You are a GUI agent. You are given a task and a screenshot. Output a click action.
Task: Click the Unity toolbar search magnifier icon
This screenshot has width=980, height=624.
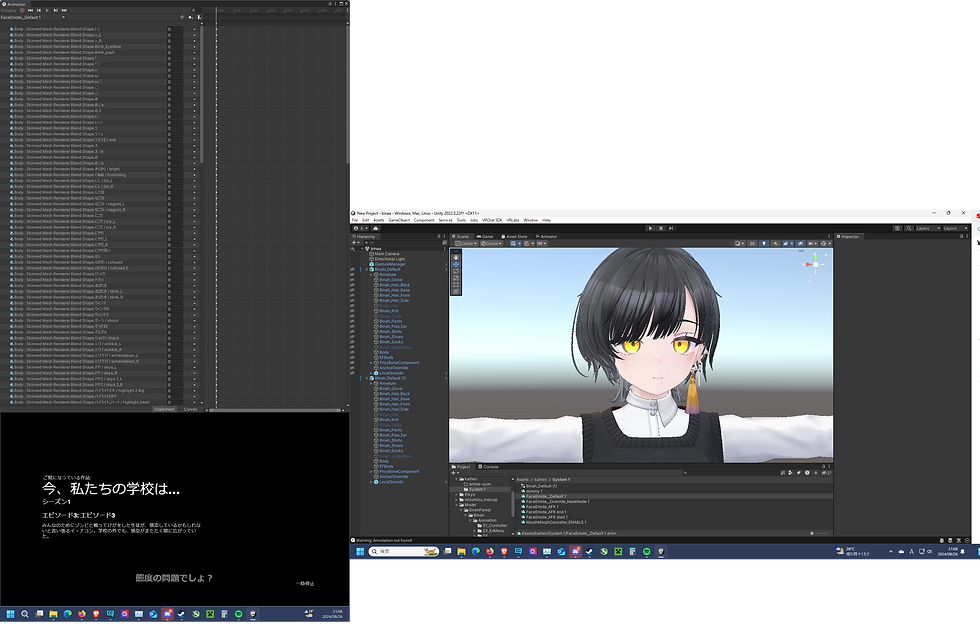coord(909,228)
